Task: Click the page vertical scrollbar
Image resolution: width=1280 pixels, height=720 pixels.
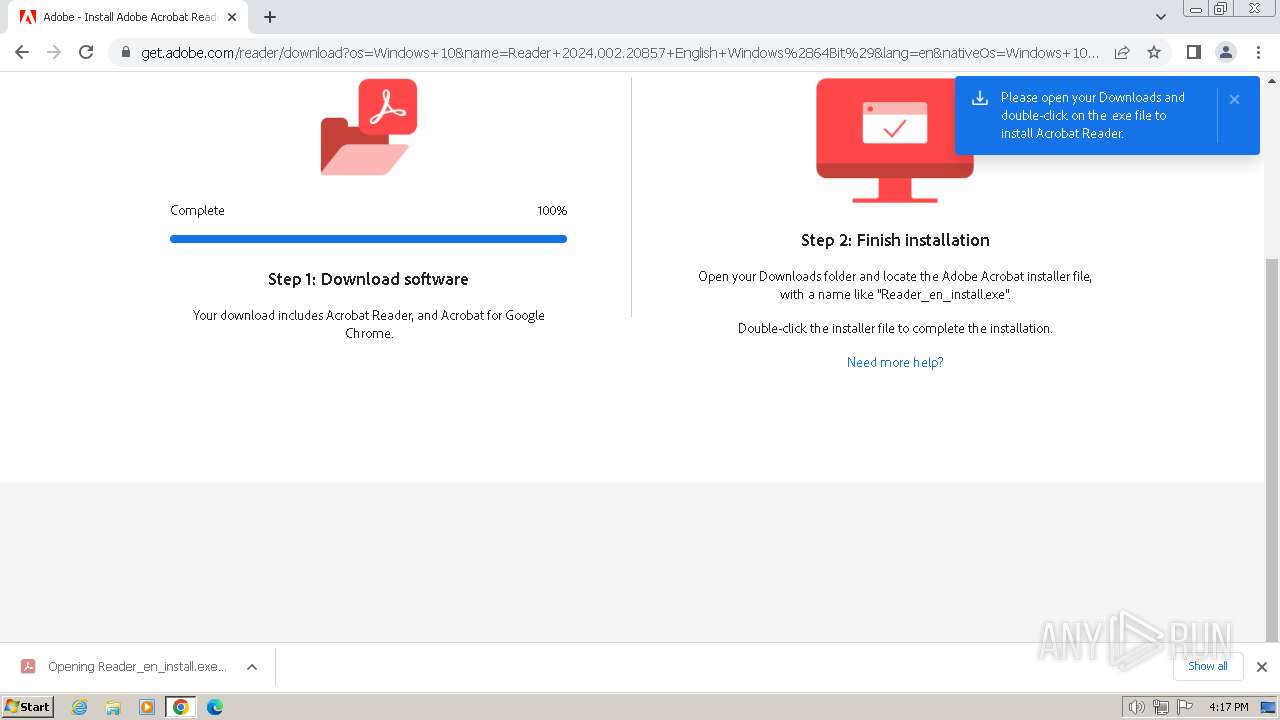Action: [1272, 450]
